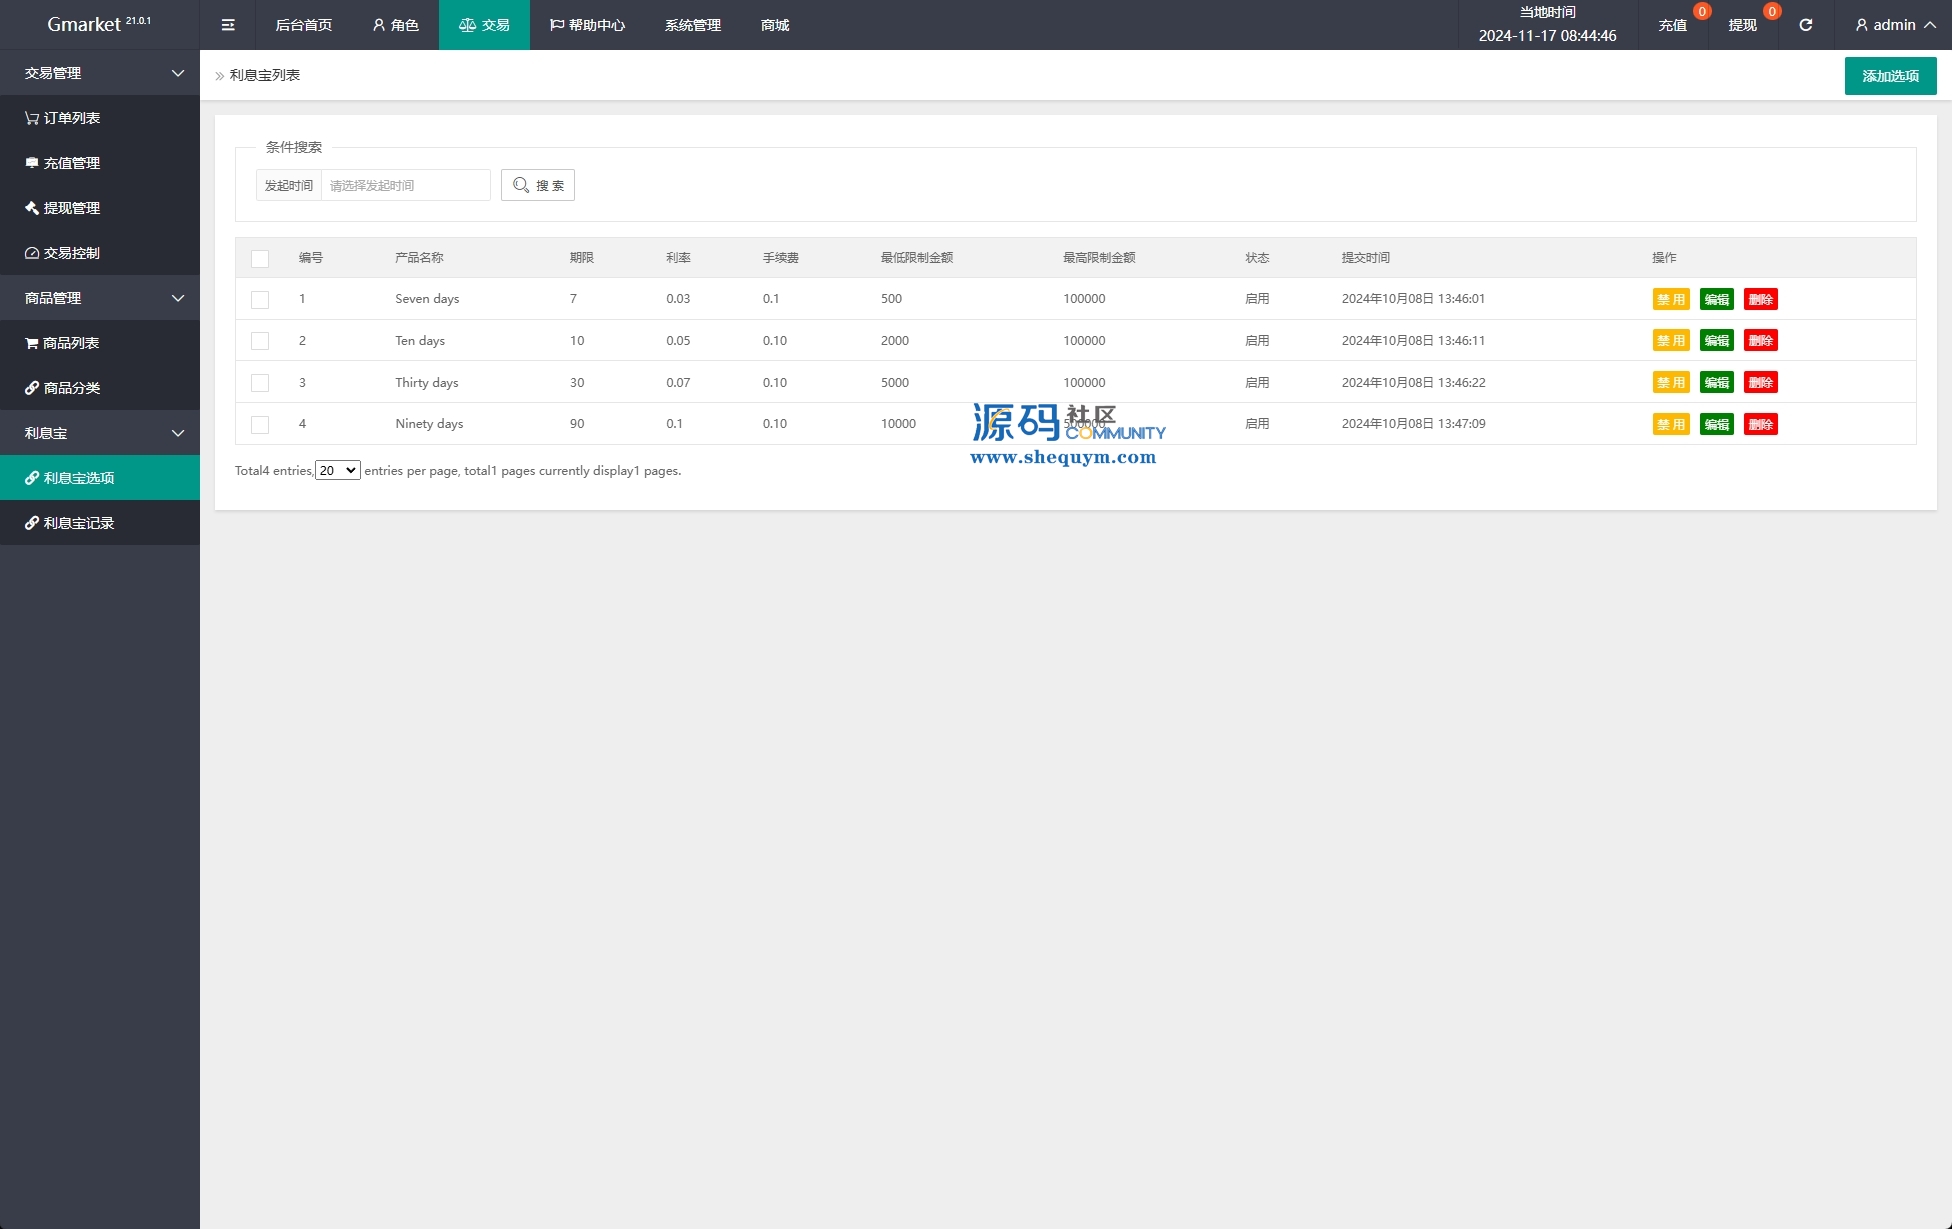Open 提现管理 with the hammer icon

[x=62, y=208]
